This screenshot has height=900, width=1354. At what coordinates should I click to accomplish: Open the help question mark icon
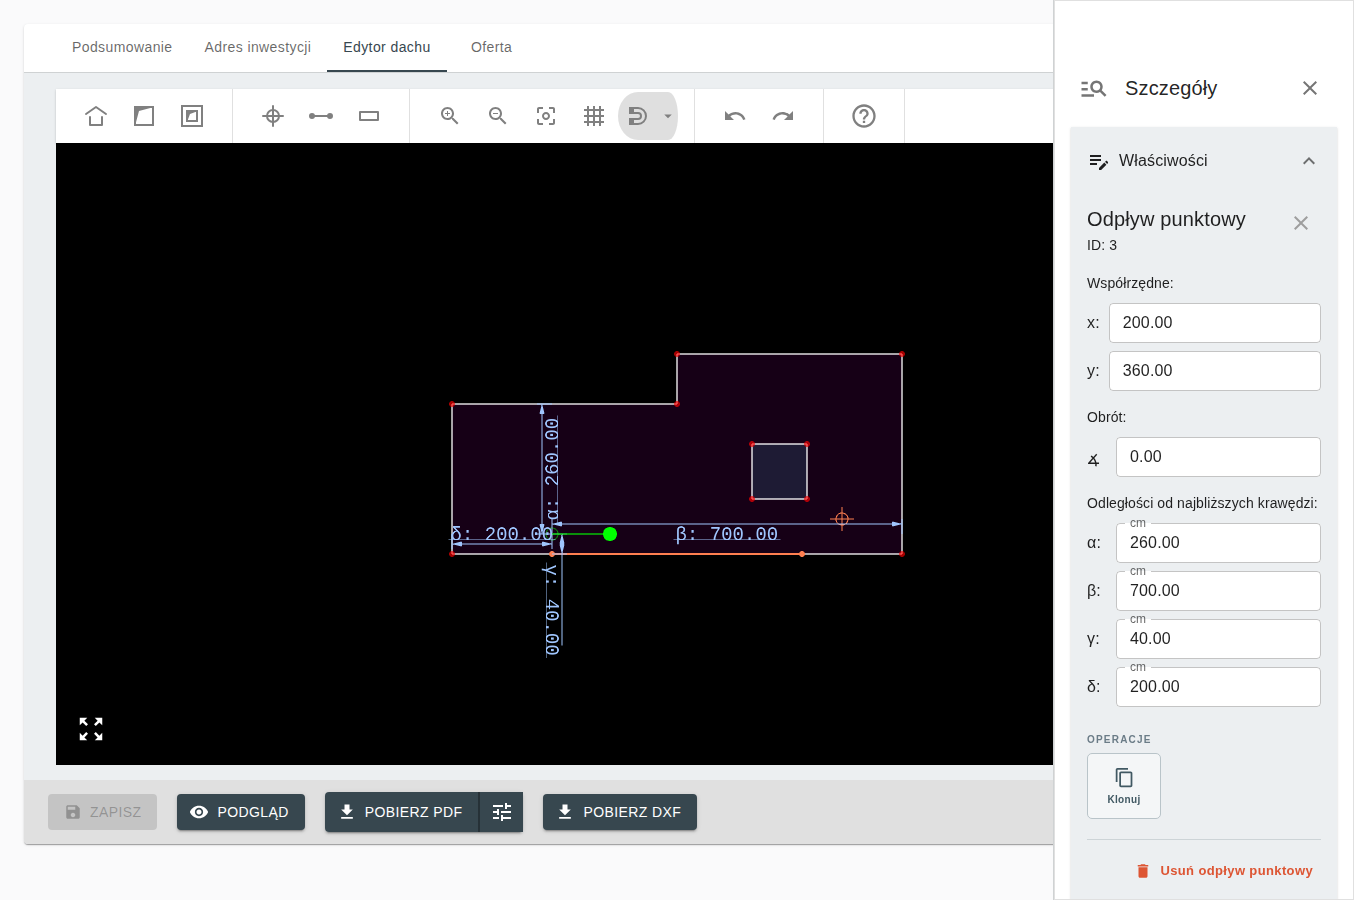[864, 116]
